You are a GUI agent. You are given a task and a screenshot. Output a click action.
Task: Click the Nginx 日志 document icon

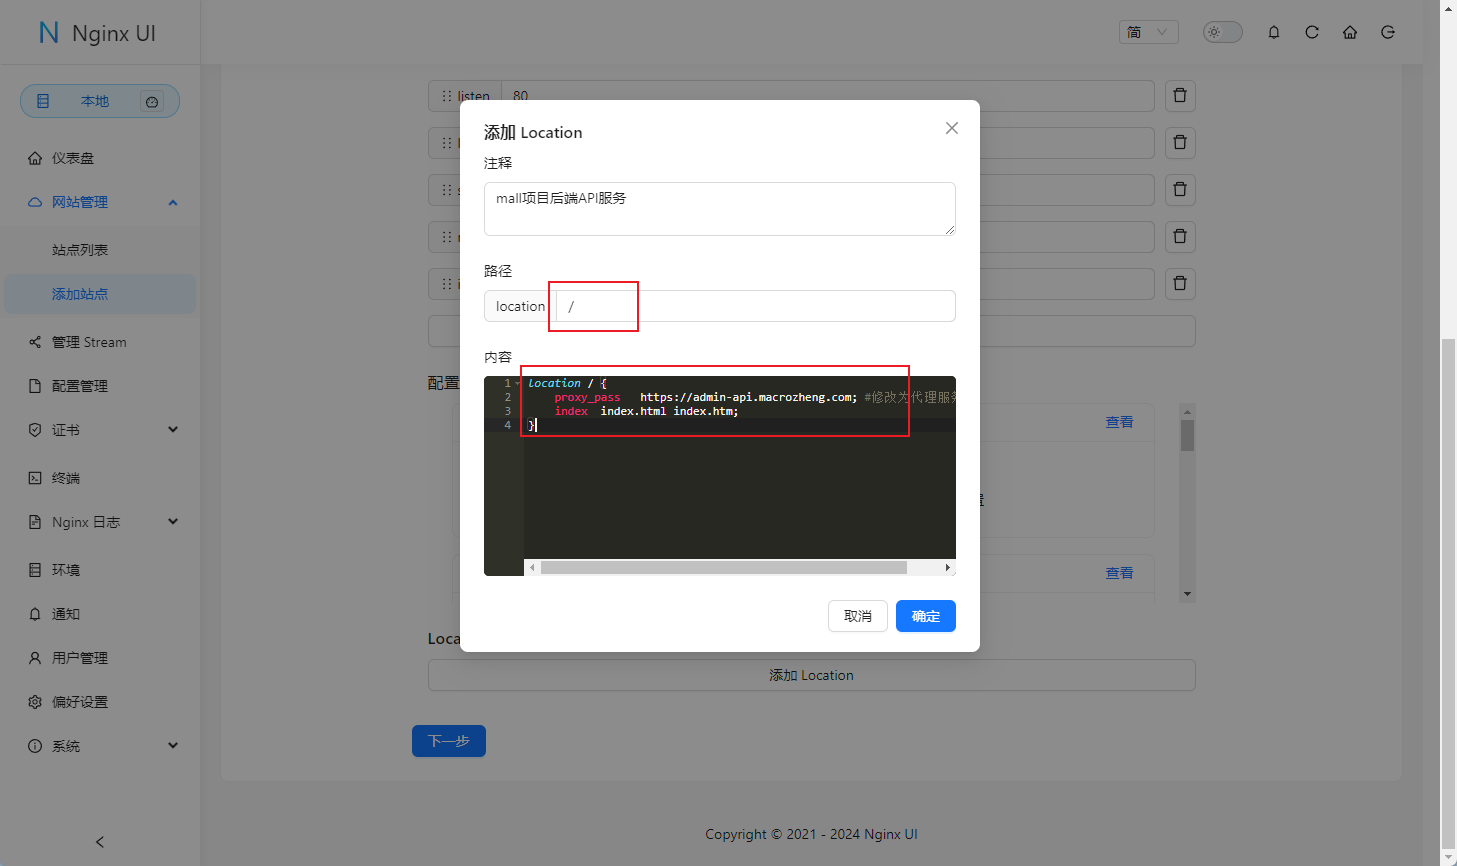tap(35, 522)
